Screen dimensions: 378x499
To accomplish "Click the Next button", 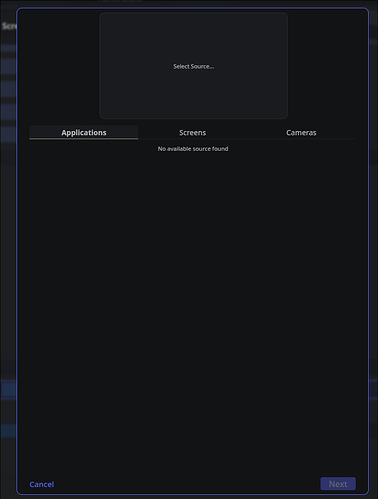I will click(x=338, y=484).
